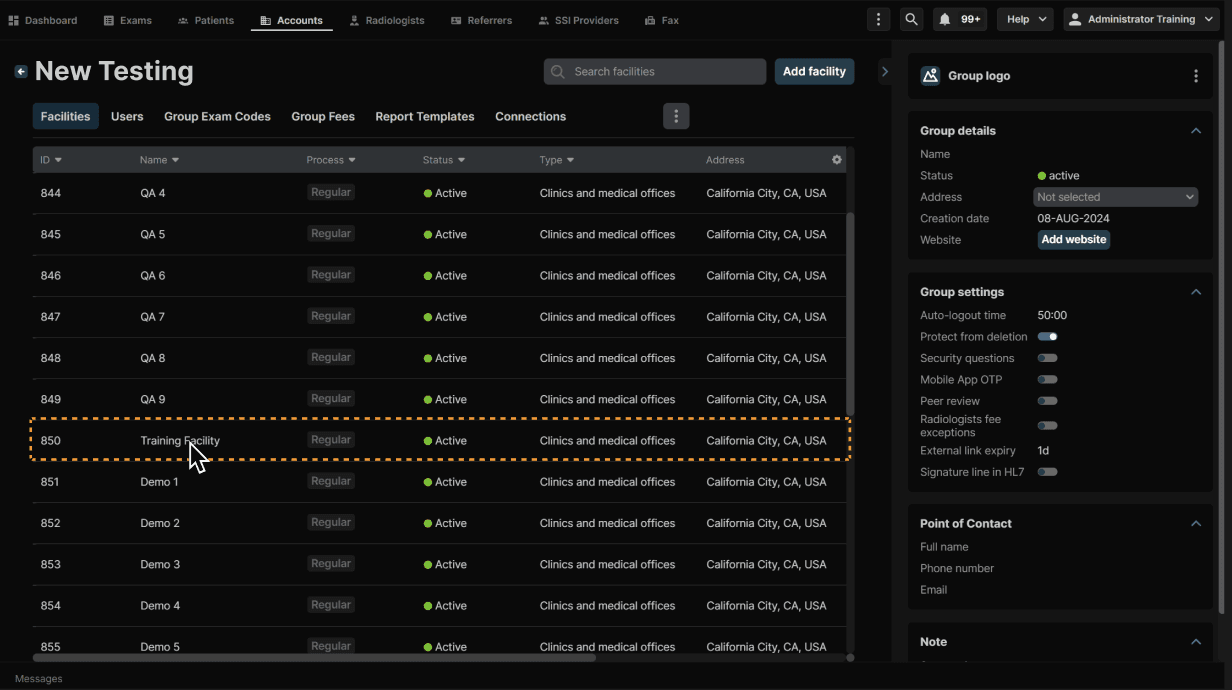The height and width of the screenshot is (690, 1232).
Task: Open the Connections tab
Action: pyautogui.click(x=531, y=116)
